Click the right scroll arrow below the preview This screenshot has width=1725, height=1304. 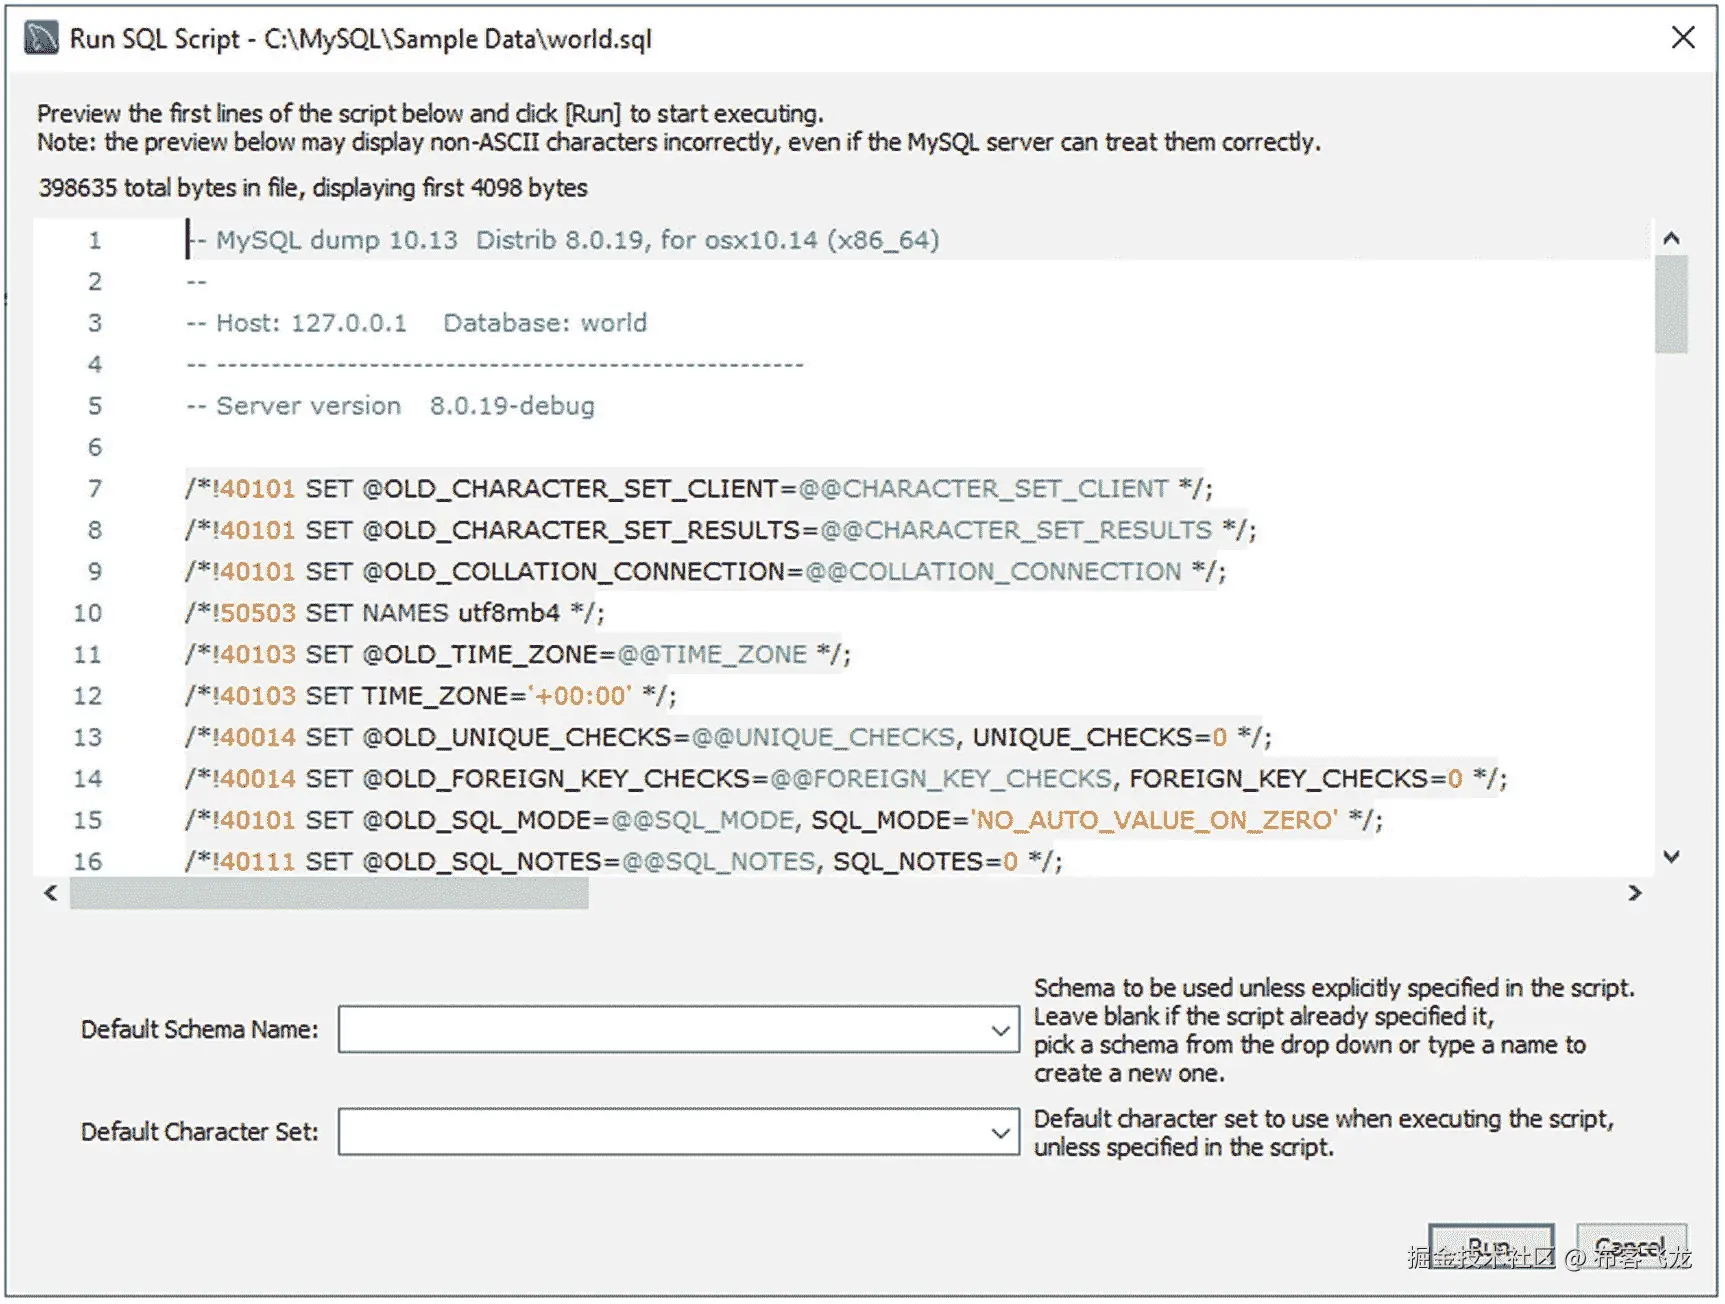coord(1635,893)
